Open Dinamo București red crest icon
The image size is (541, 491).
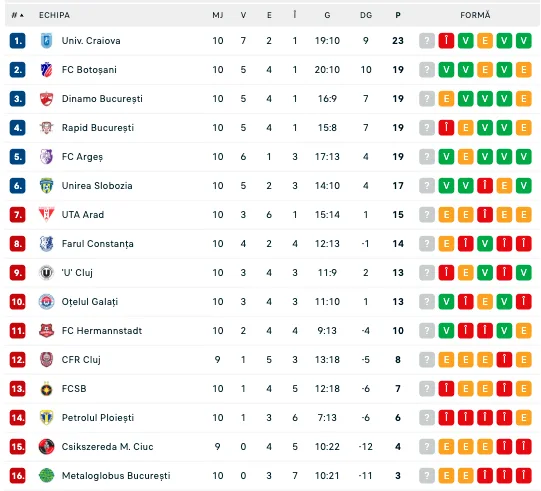coord(46,99)
